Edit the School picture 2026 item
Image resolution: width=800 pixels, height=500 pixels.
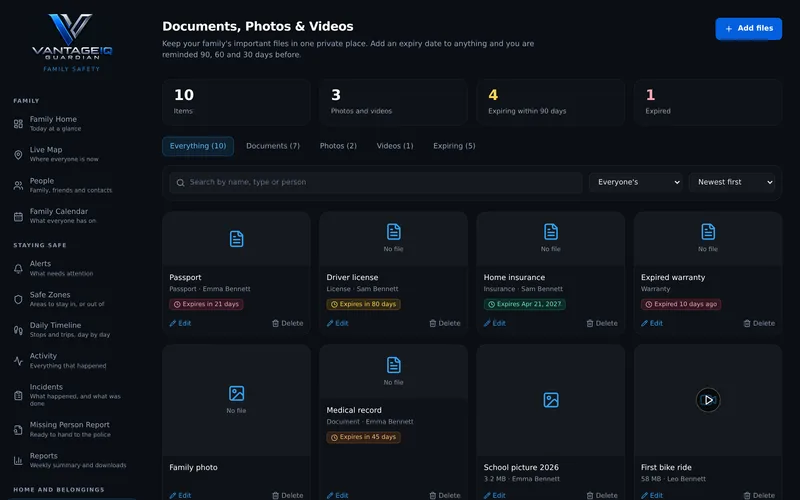point(494,495)
